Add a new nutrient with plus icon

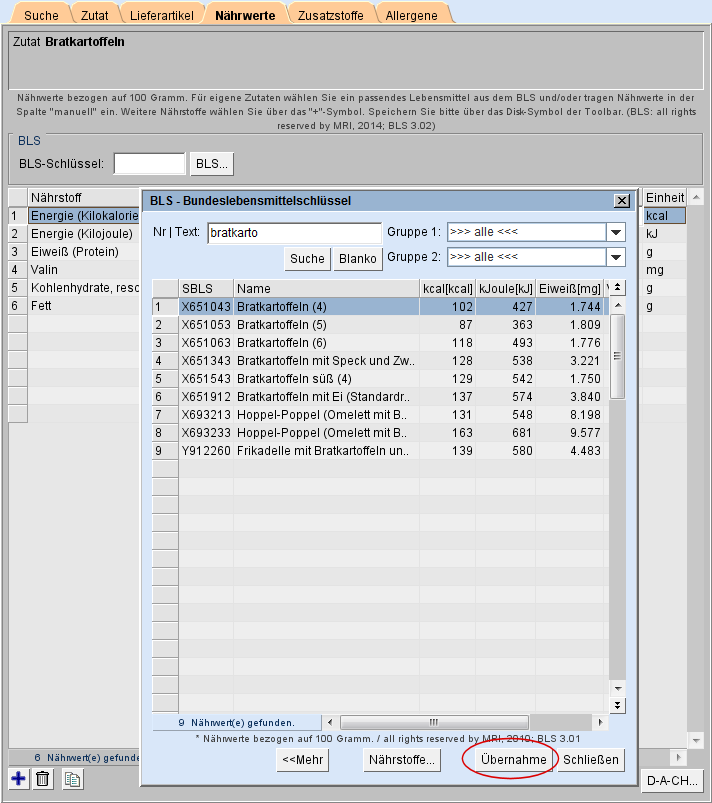[x=18, y=779]
